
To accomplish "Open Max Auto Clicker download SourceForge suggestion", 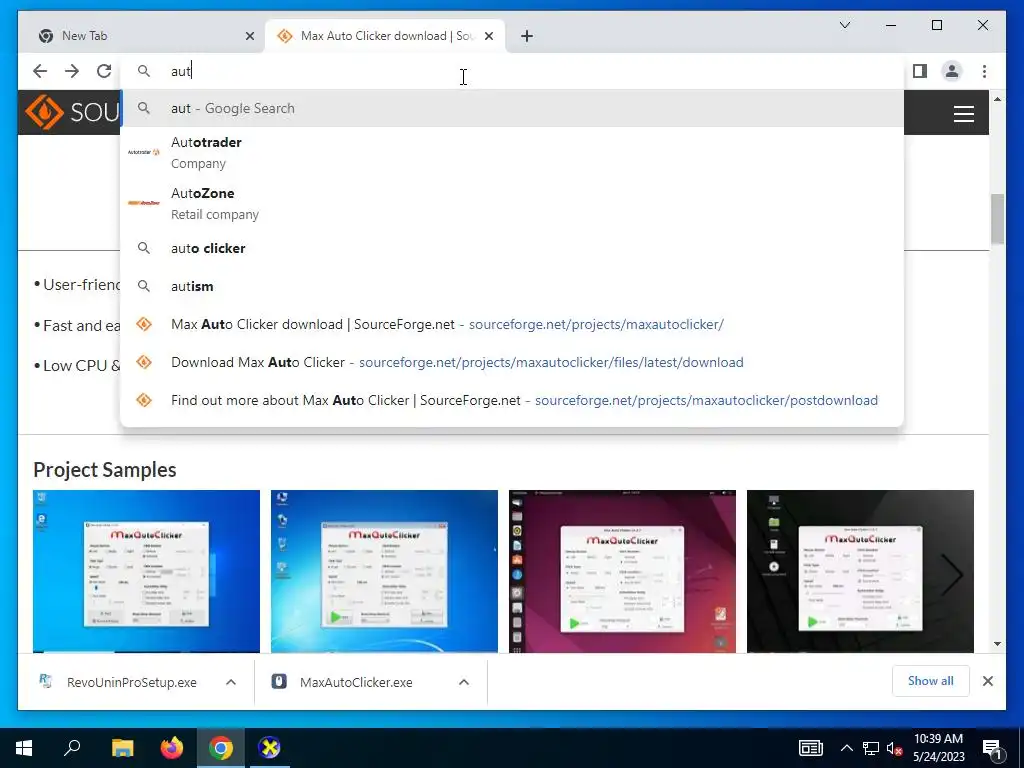I will tap(512, 324).
